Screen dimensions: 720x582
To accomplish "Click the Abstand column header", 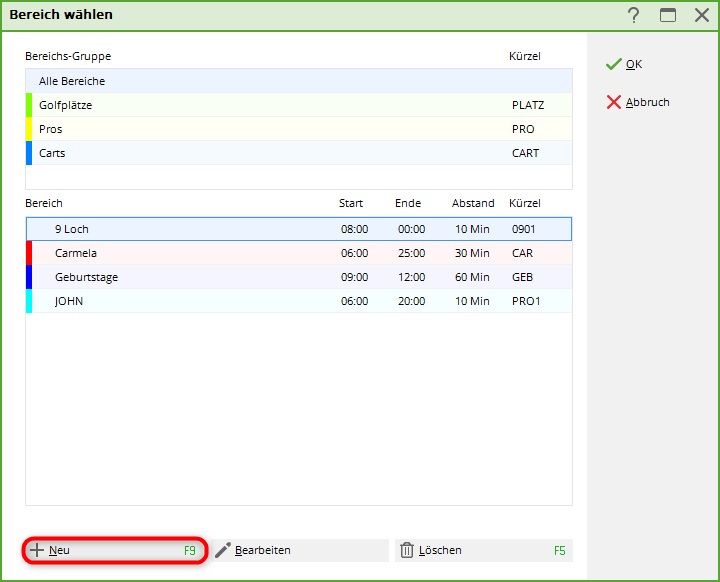I will tap(473, 203).
